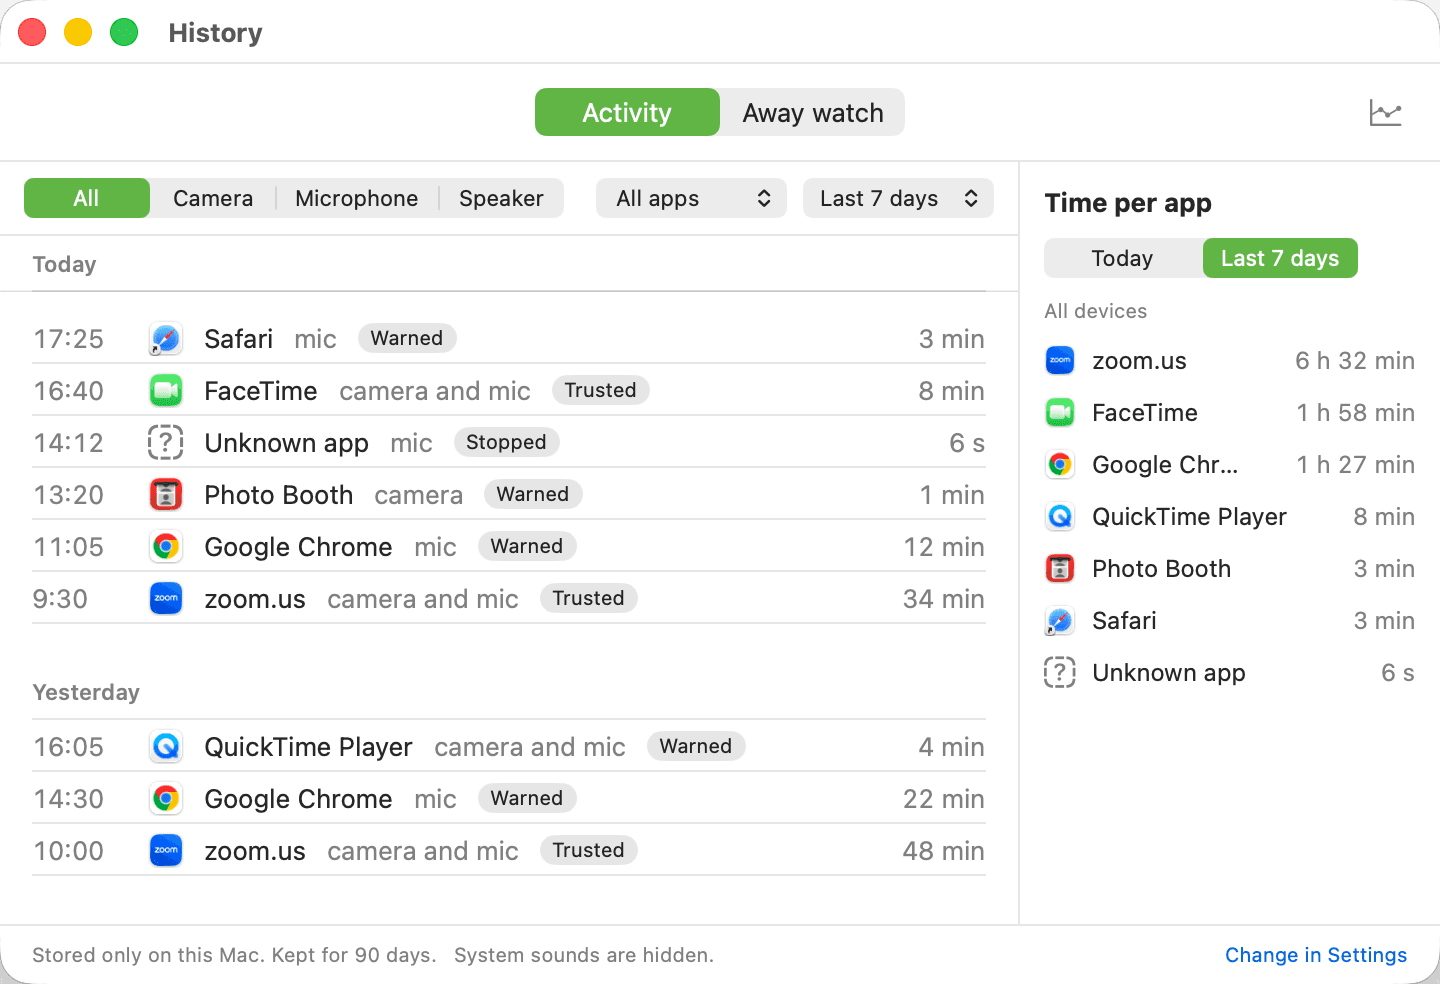
Task: Click the 'Yesterday' section header
Action: tap(86, 692)
